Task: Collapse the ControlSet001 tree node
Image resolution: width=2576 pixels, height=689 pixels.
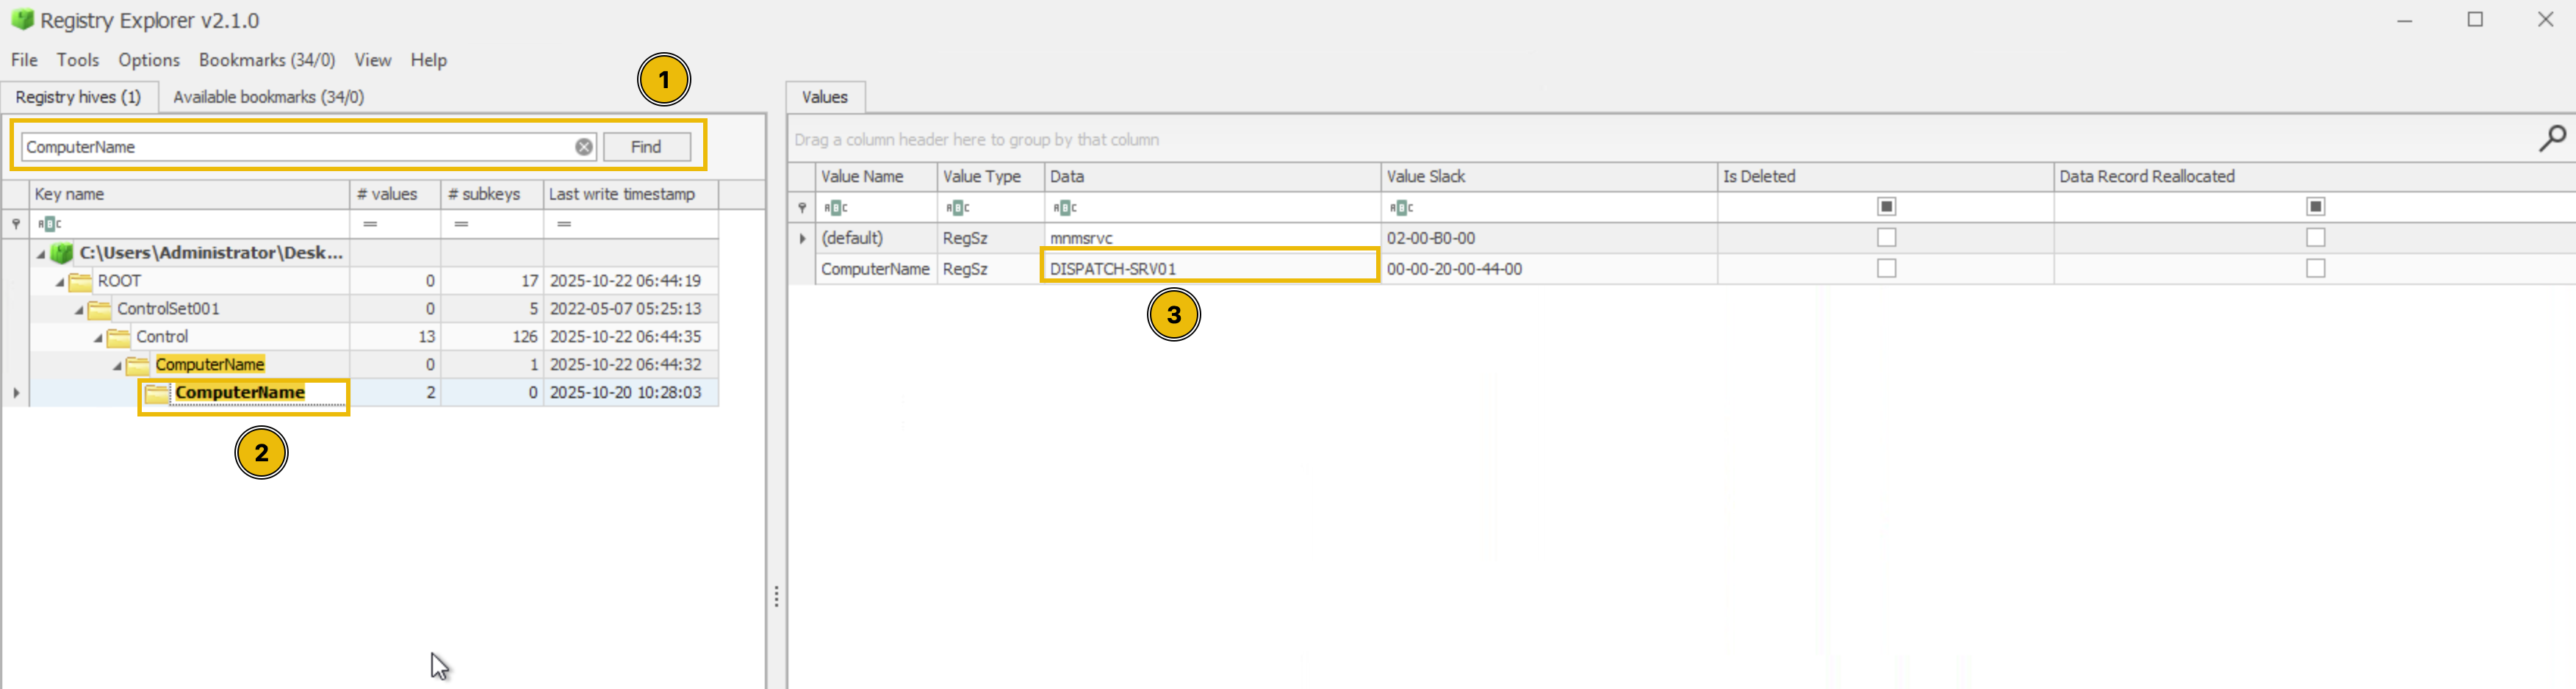Action: [79, 309]
